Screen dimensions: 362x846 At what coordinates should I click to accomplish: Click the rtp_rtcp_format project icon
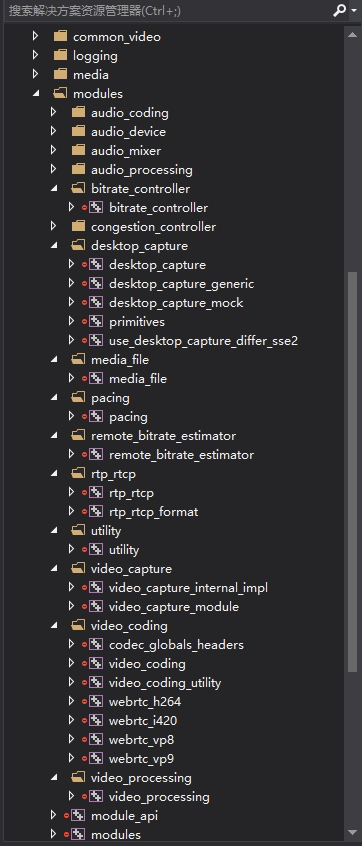(95, 511)
